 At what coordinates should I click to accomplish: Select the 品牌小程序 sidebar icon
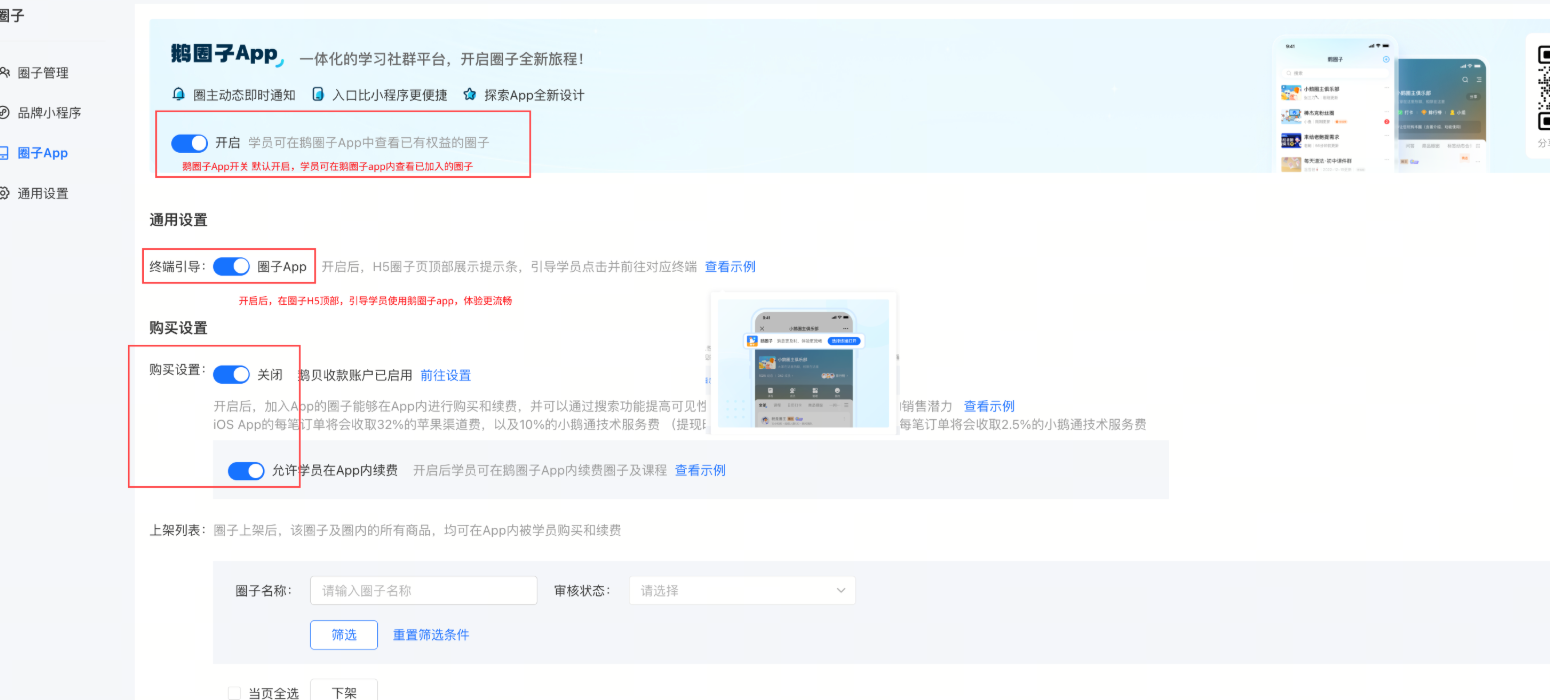point(8,112)
